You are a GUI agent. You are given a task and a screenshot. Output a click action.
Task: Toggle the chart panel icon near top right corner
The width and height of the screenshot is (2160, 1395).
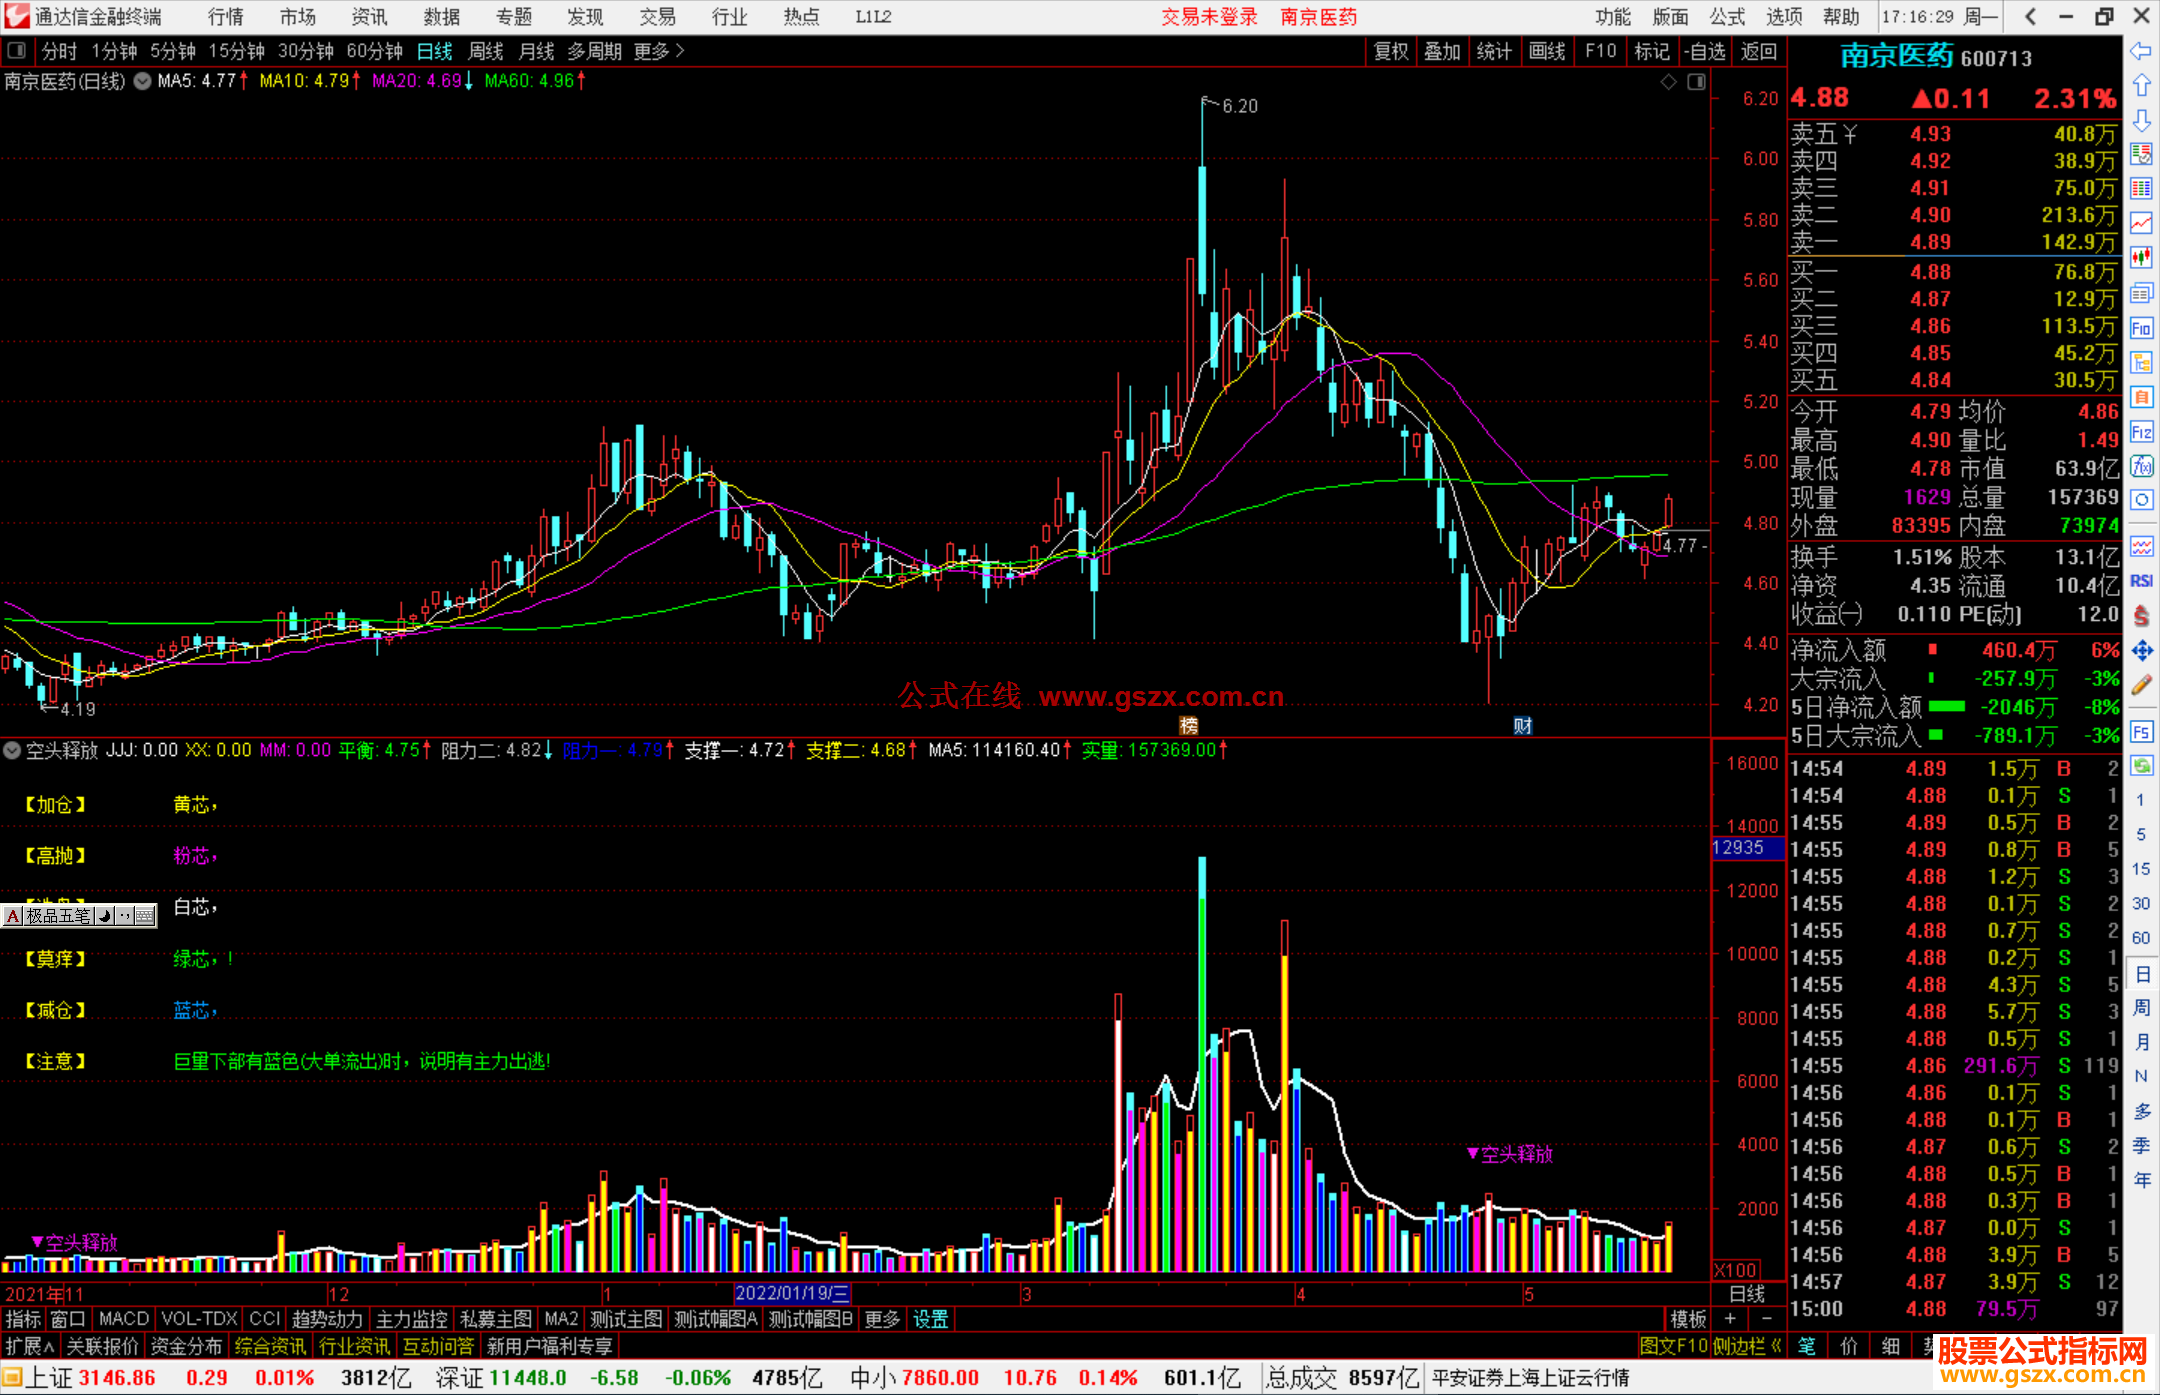point(1697,82)
